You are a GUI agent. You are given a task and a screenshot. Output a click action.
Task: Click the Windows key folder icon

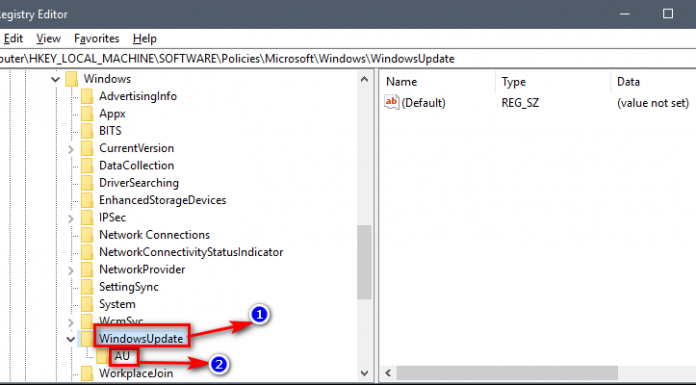(72, 79)
